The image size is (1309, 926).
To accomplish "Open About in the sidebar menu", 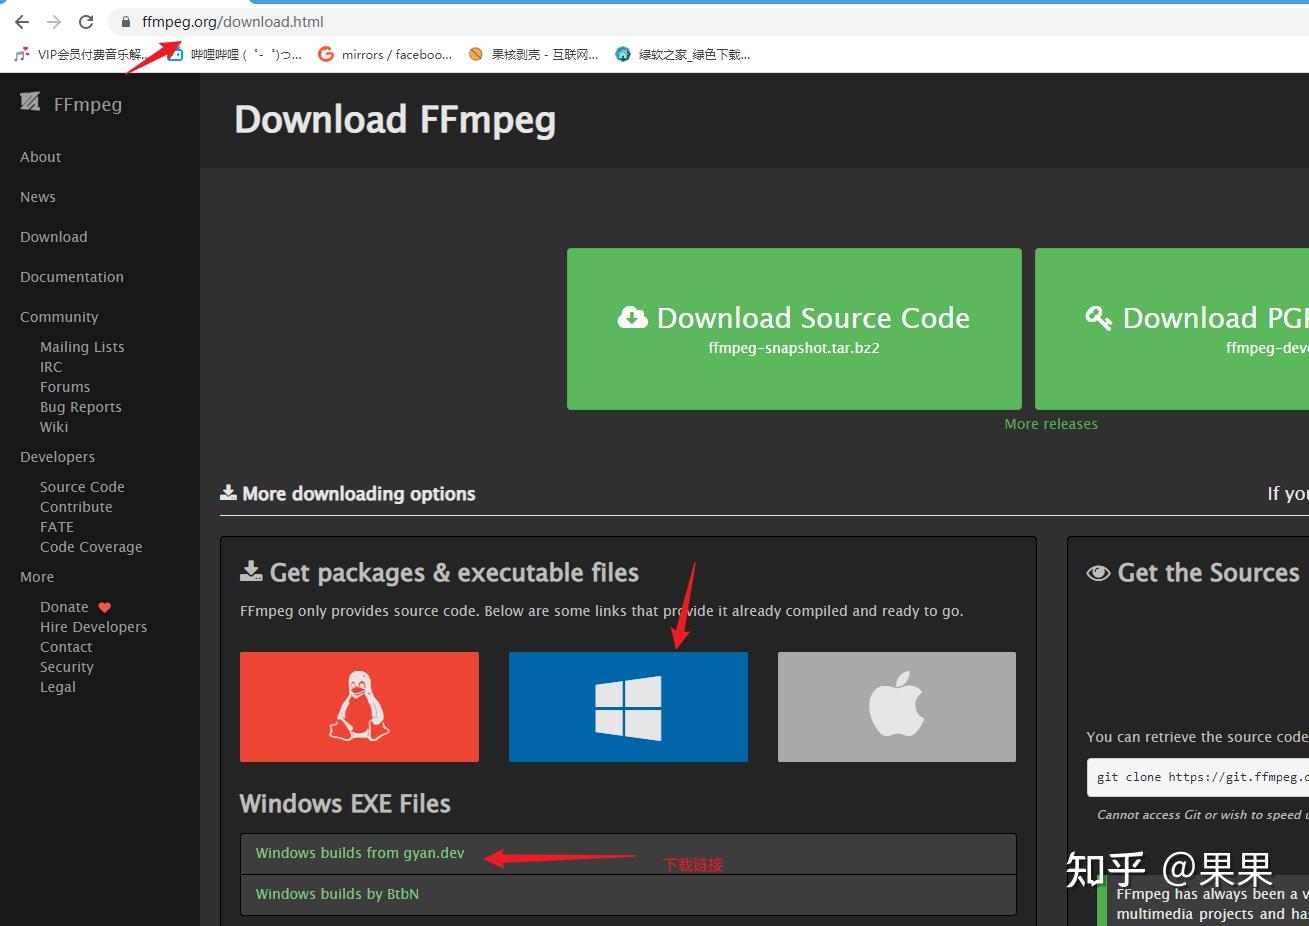I will (x=41, y=157).
